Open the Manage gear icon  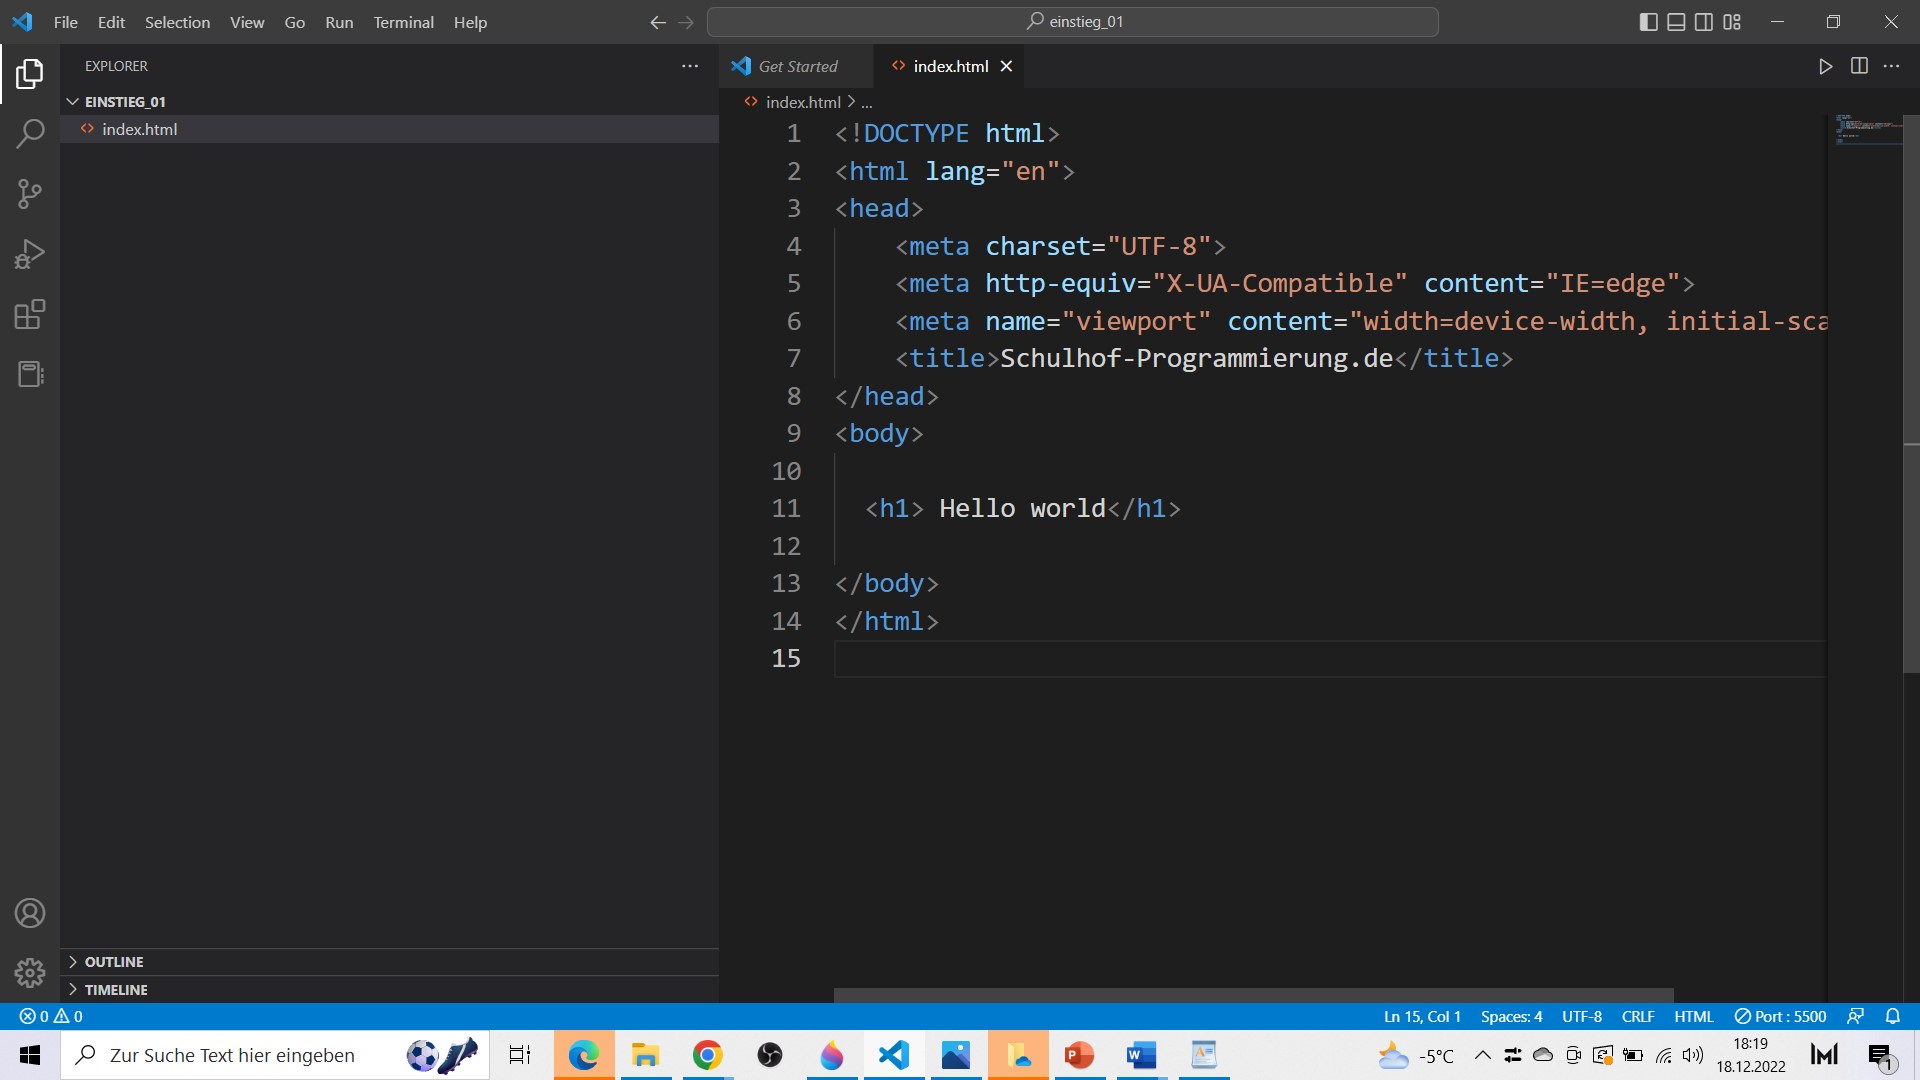pos(30,972)
